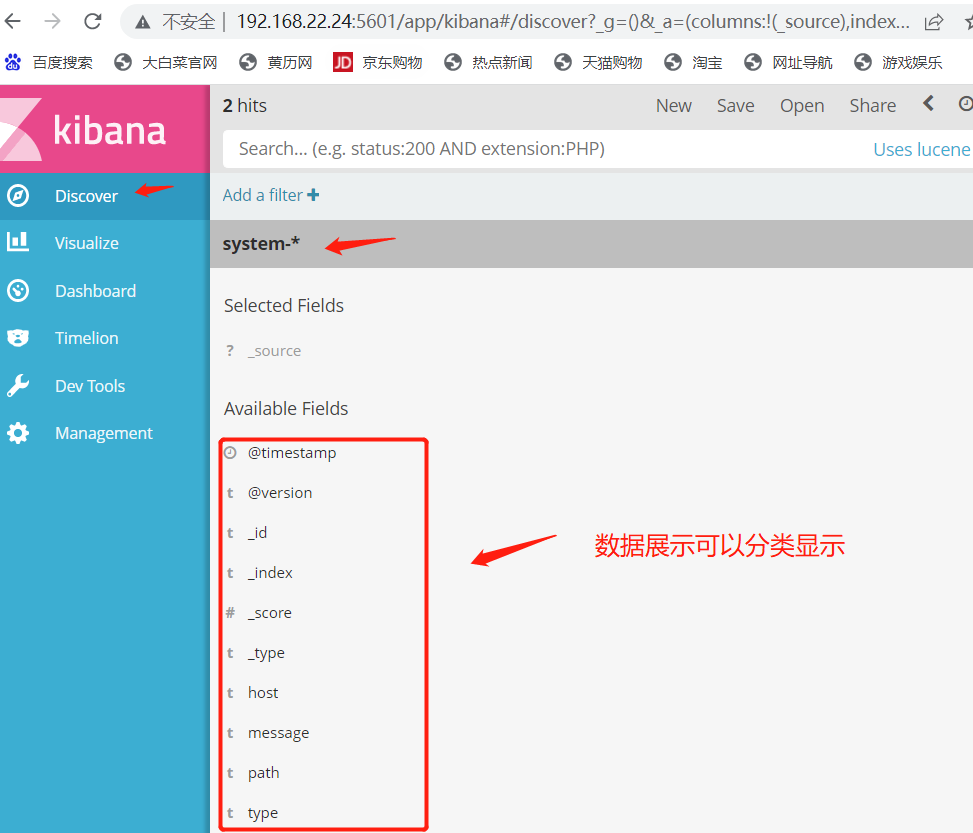Select the type field at list bottom
The image size is (973, 833).
tap(263, 813)
